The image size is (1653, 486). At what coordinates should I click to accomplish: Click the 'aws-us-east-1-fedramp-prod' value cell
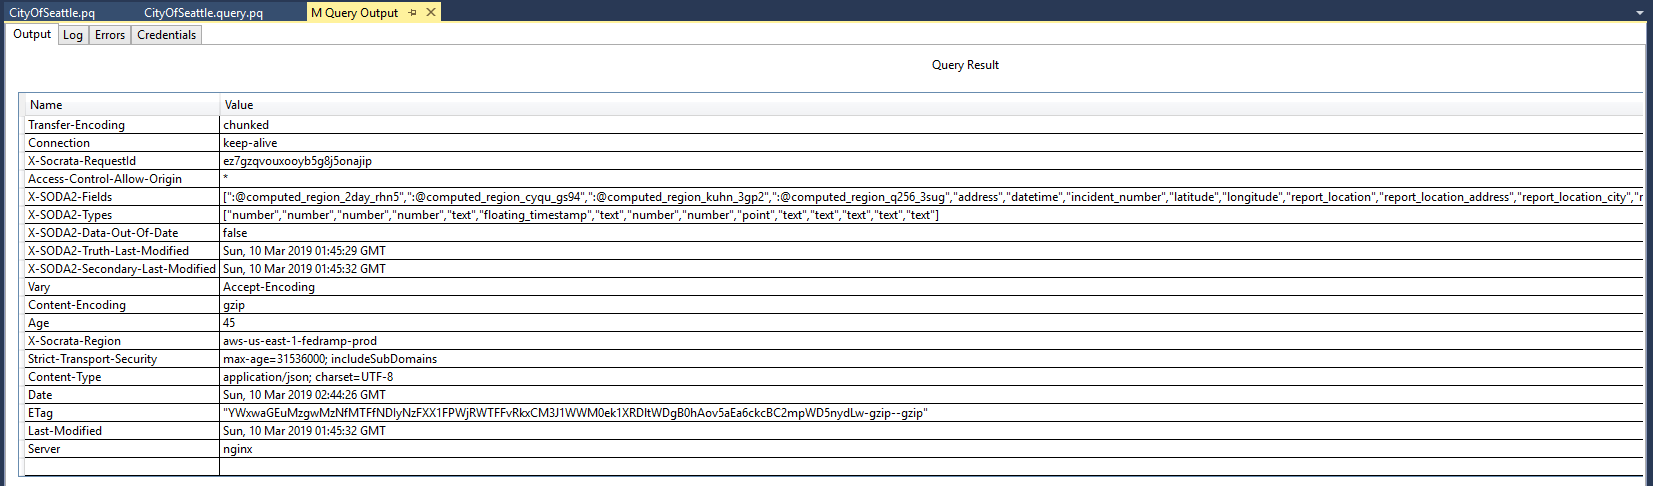point(931,341)
